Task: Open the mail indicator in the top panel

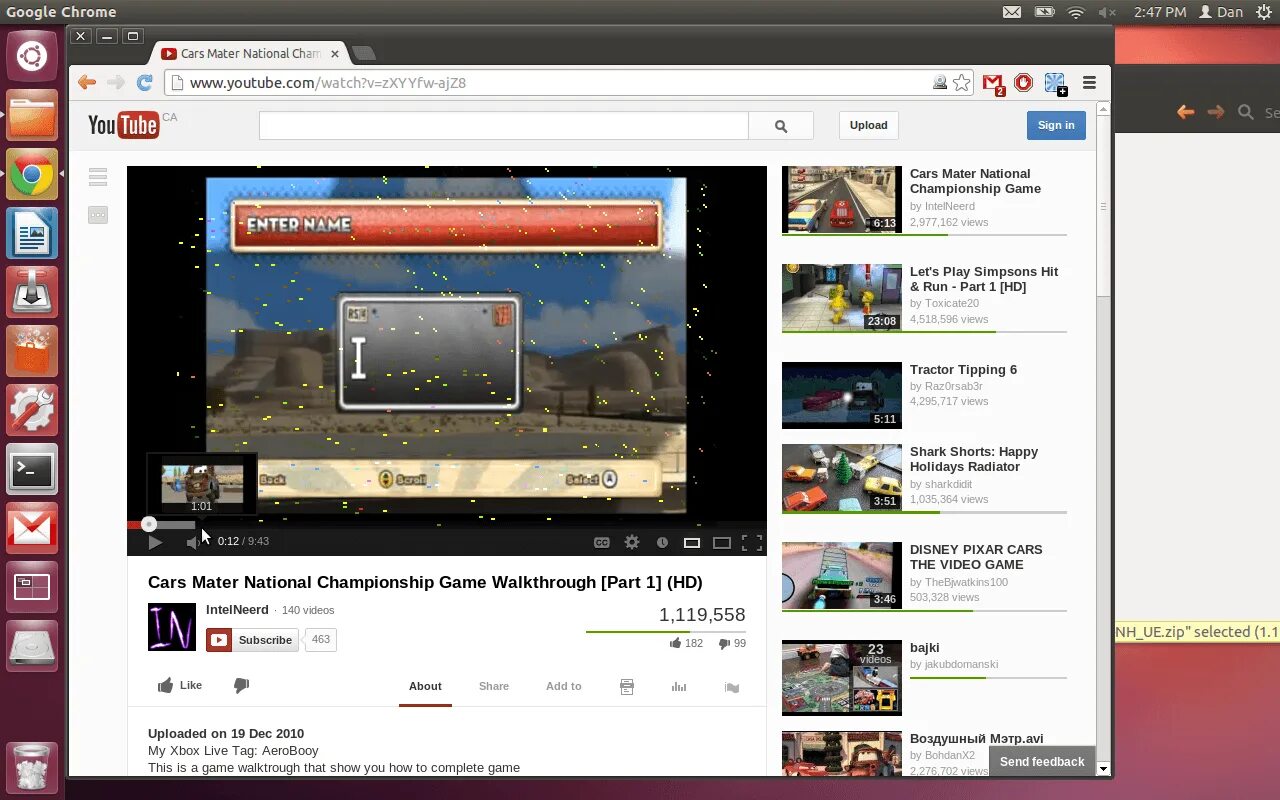Action: pyautogui.click(x=1012, y=12)
